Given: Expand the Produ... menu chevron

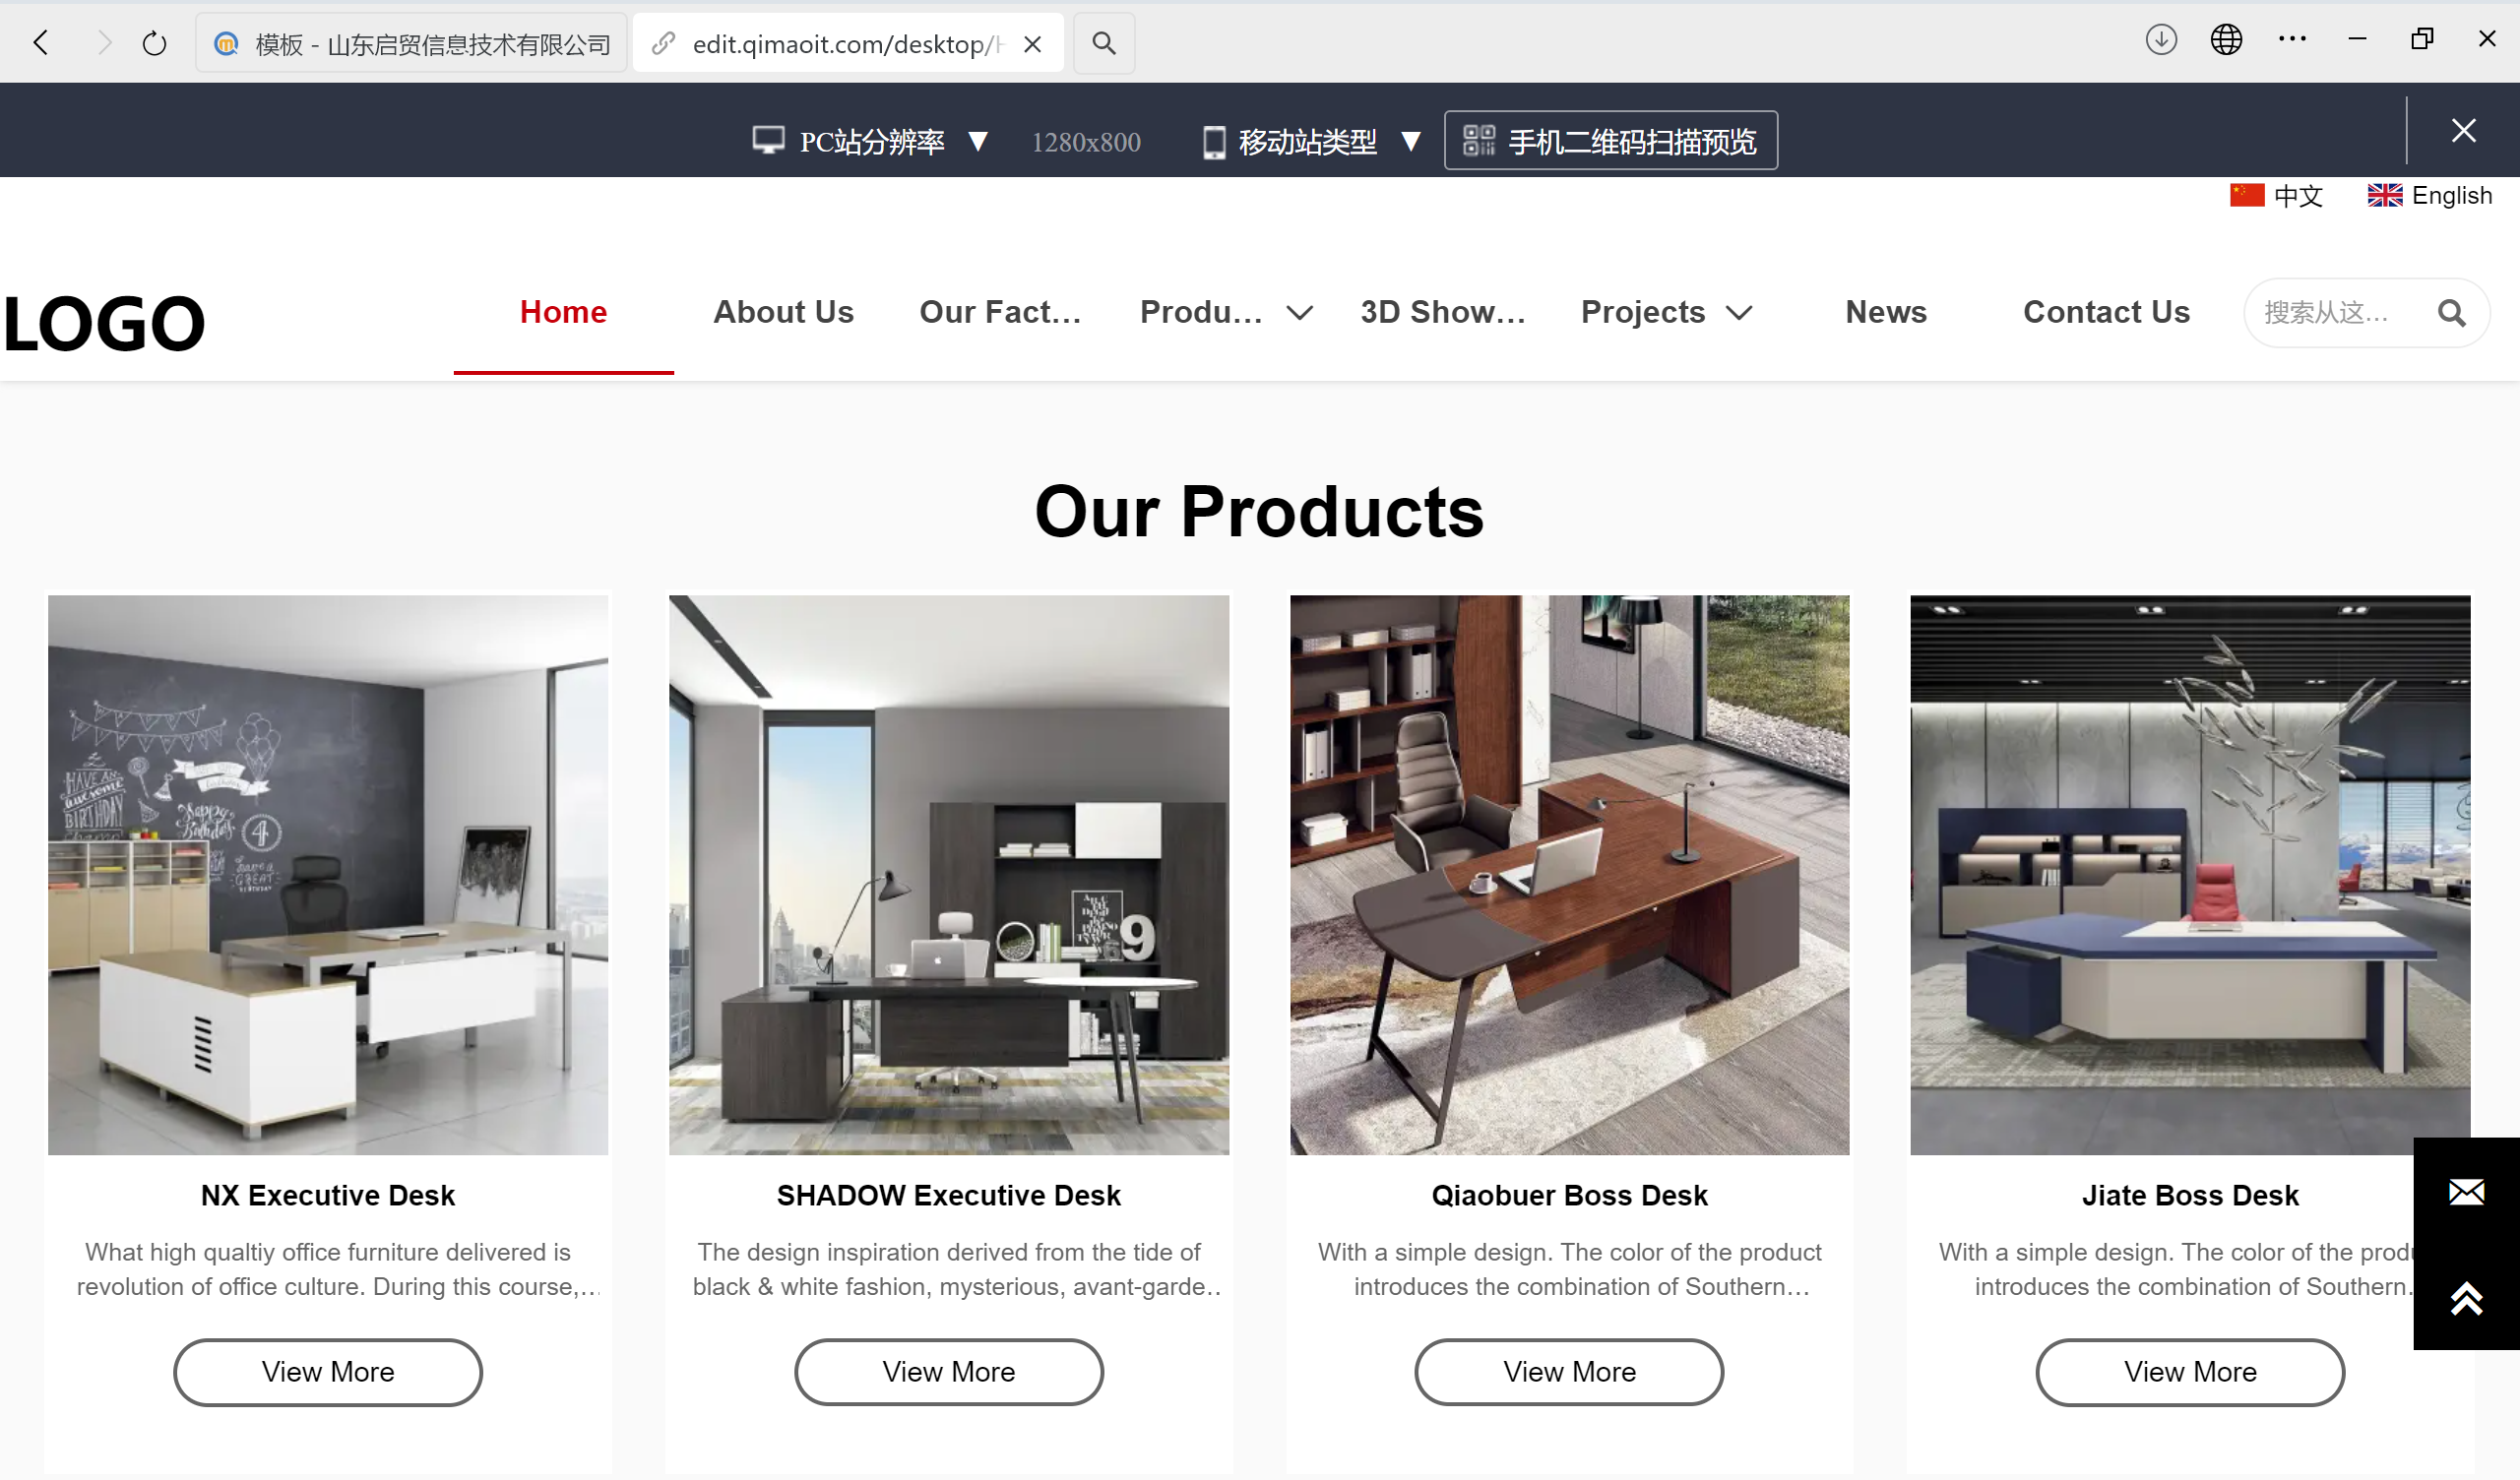Looking at the screenshot, I should pyautogui.click(x=1299, y=313).
